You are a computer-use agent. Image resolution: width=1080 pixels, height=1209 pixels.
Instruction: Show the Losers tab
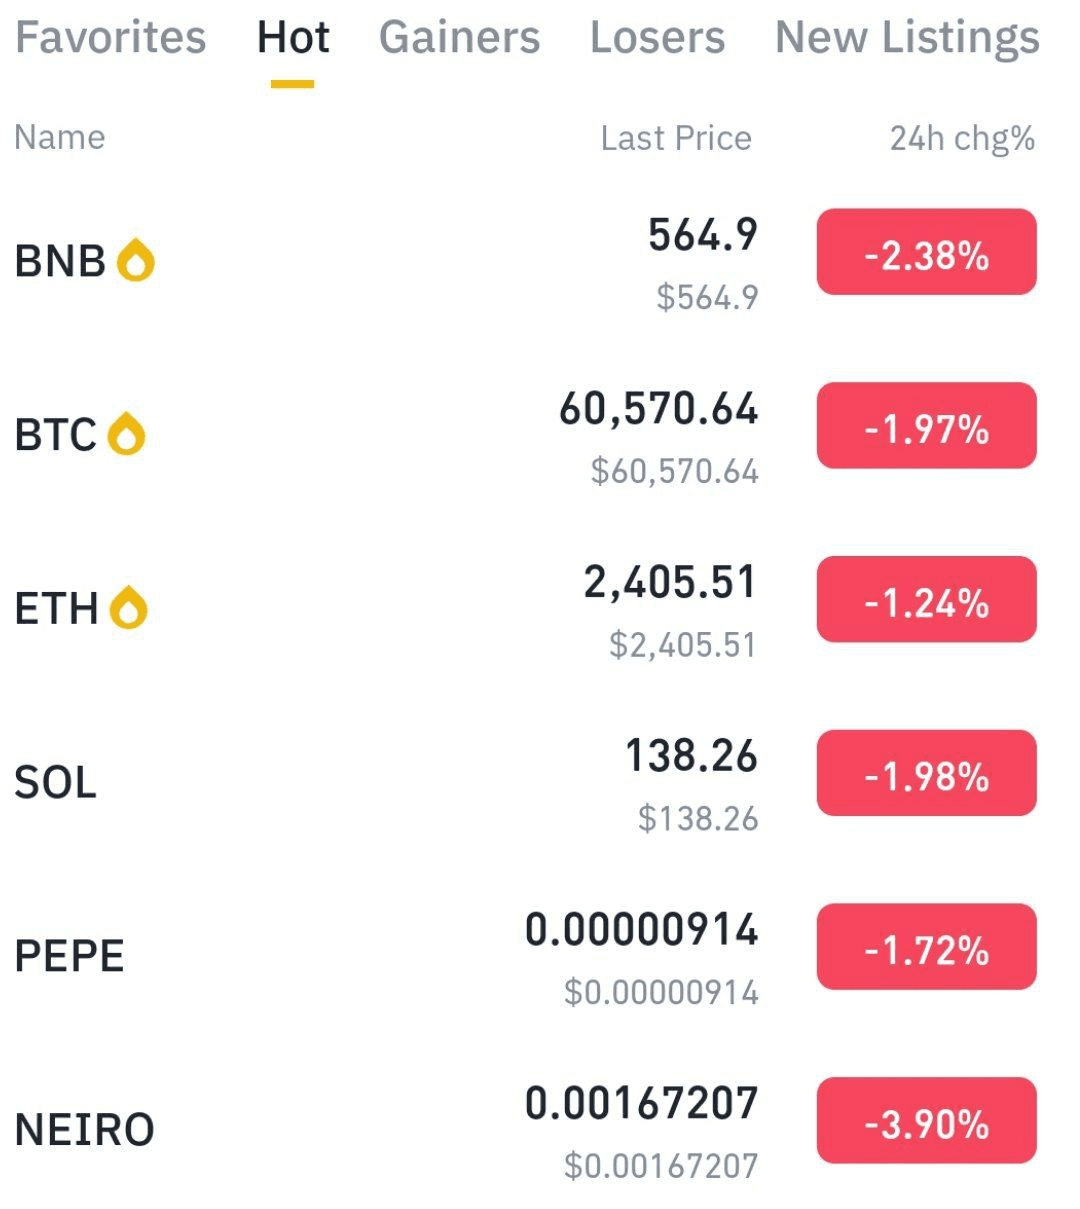[x=657, y=38]
